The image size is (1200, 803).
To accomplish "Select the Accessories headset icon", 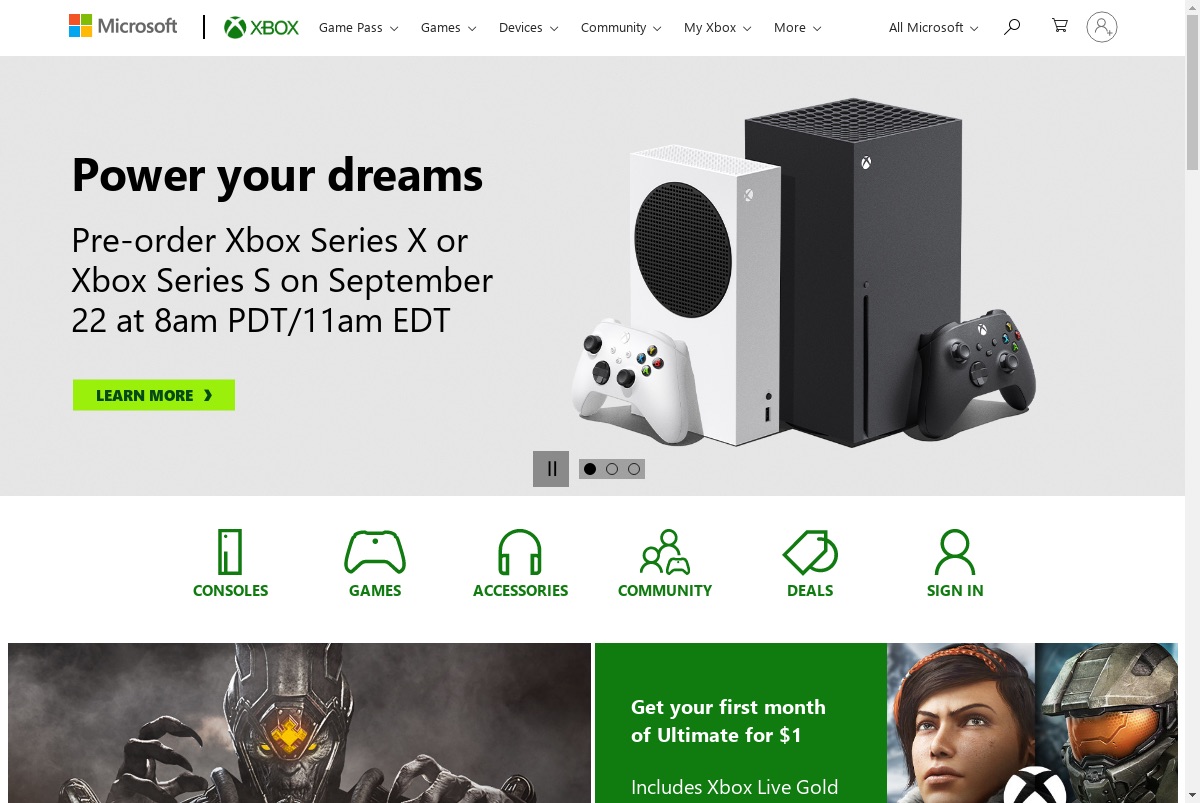I will (520, 552).
